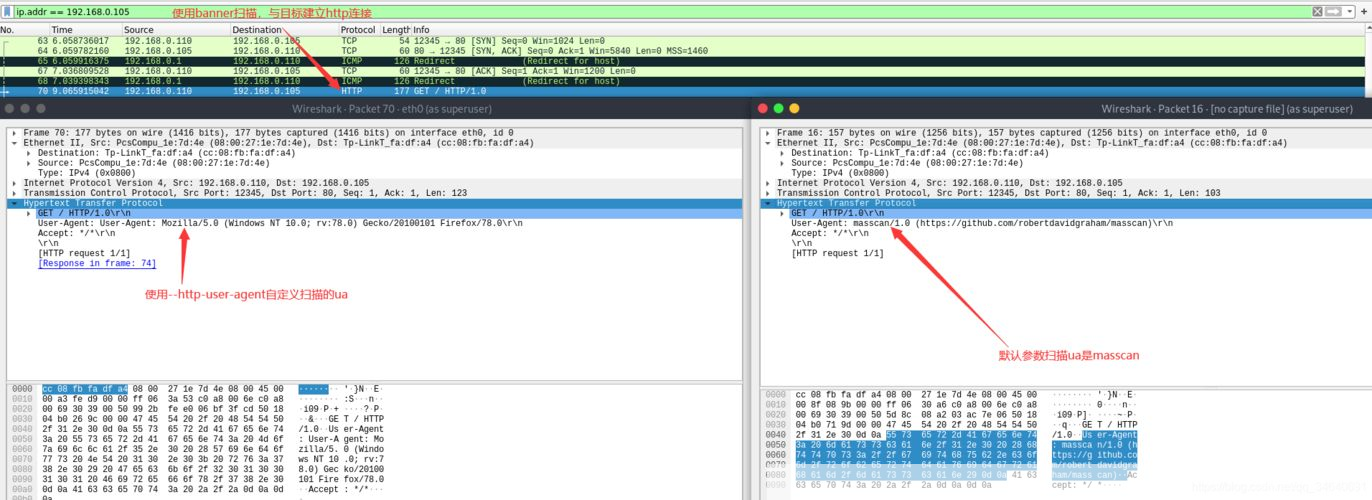The width and height of the screenshot is (1372, 500).
Task: Click red close button of Packet 16 window
Action: [x=764, y=108]
